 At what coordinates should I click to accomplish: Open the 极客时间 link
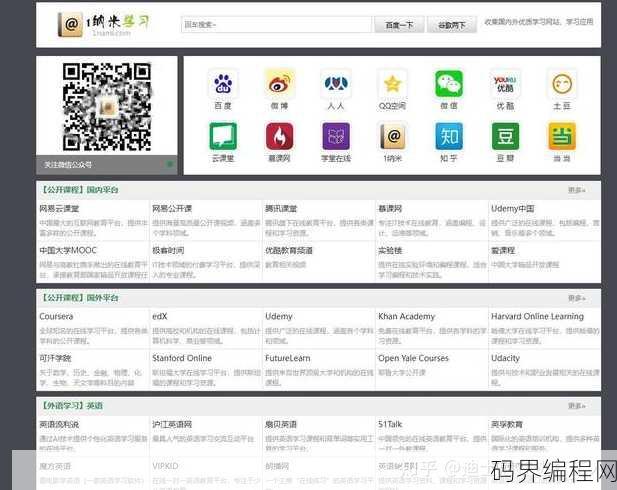tap(168, 250)
